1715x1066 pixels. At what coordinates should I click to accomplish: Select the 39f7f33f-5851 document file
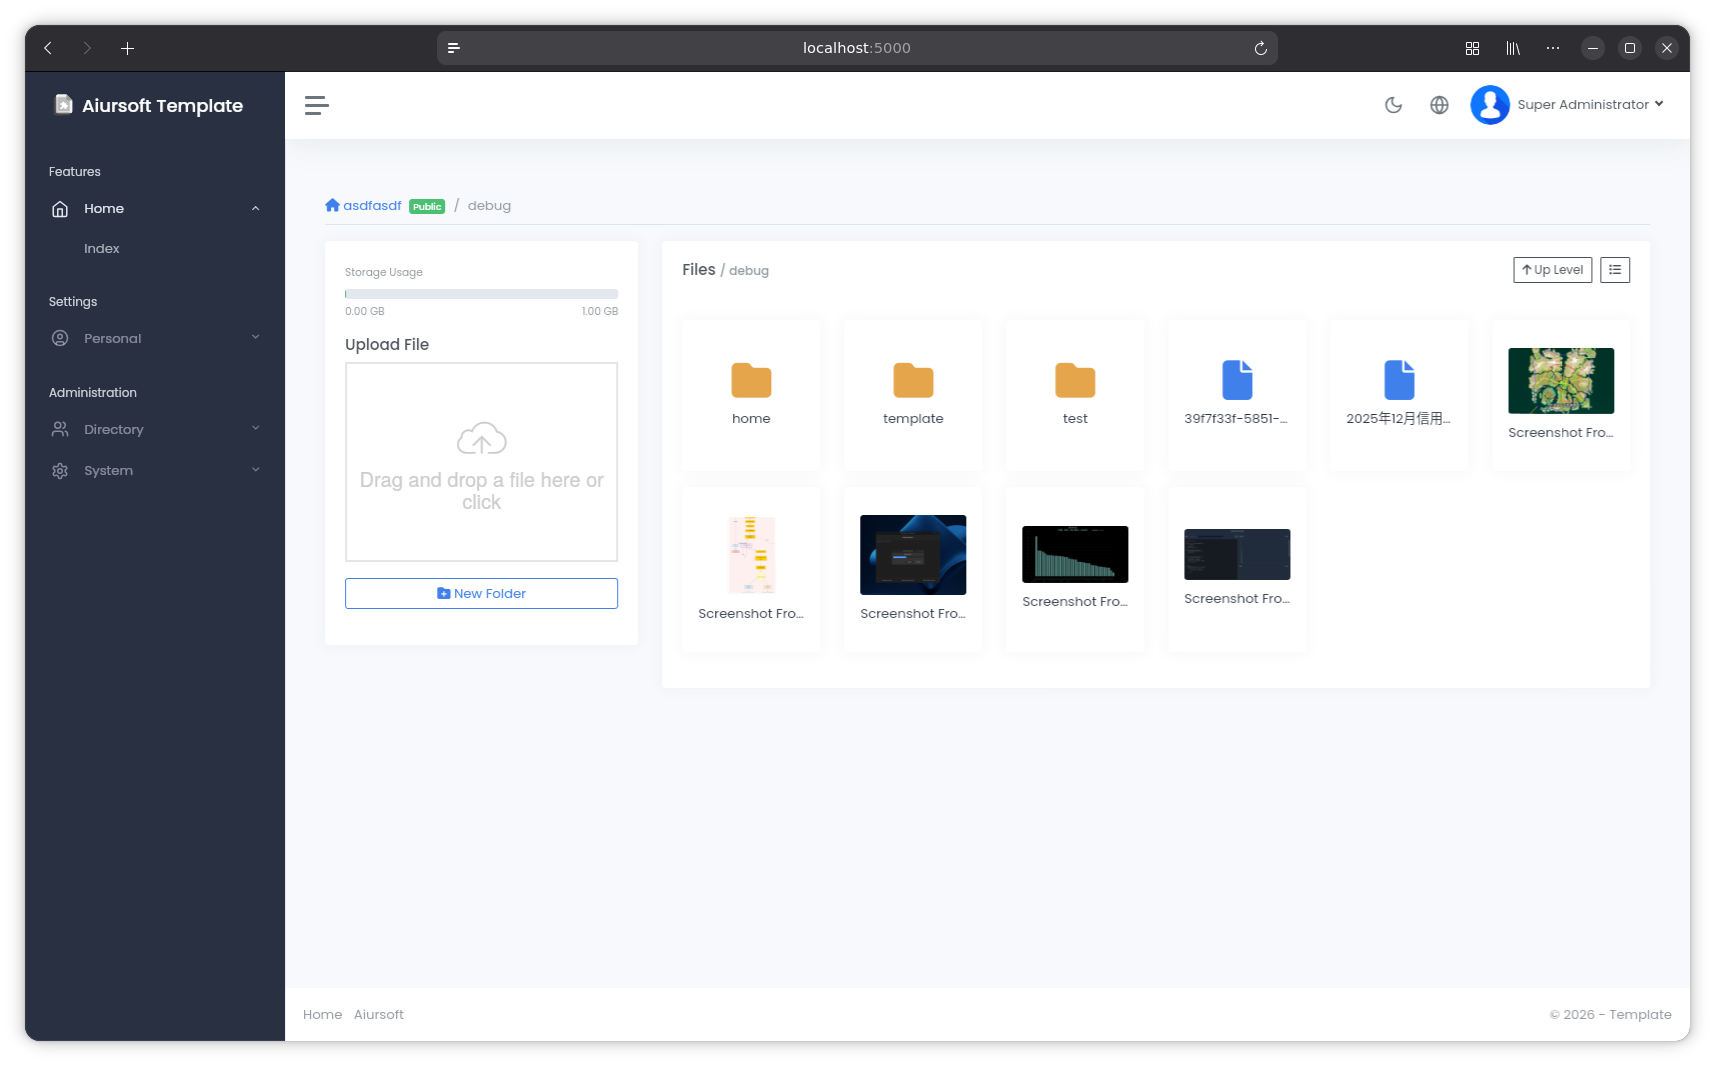pos(1237,394)
